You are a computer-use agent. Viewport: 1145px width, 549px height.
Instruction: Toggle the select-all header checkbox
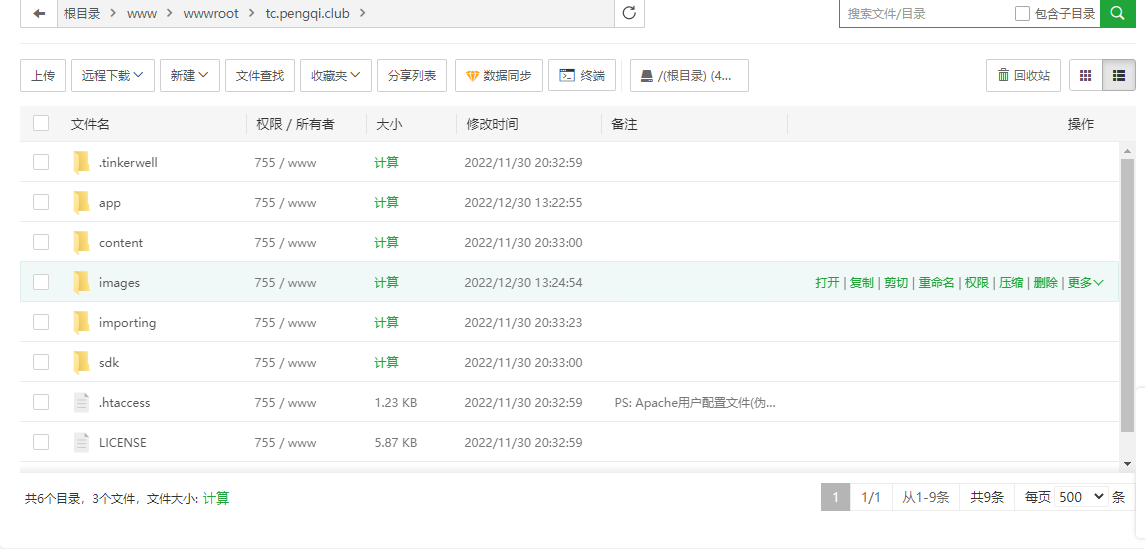[x=41, y=123]
